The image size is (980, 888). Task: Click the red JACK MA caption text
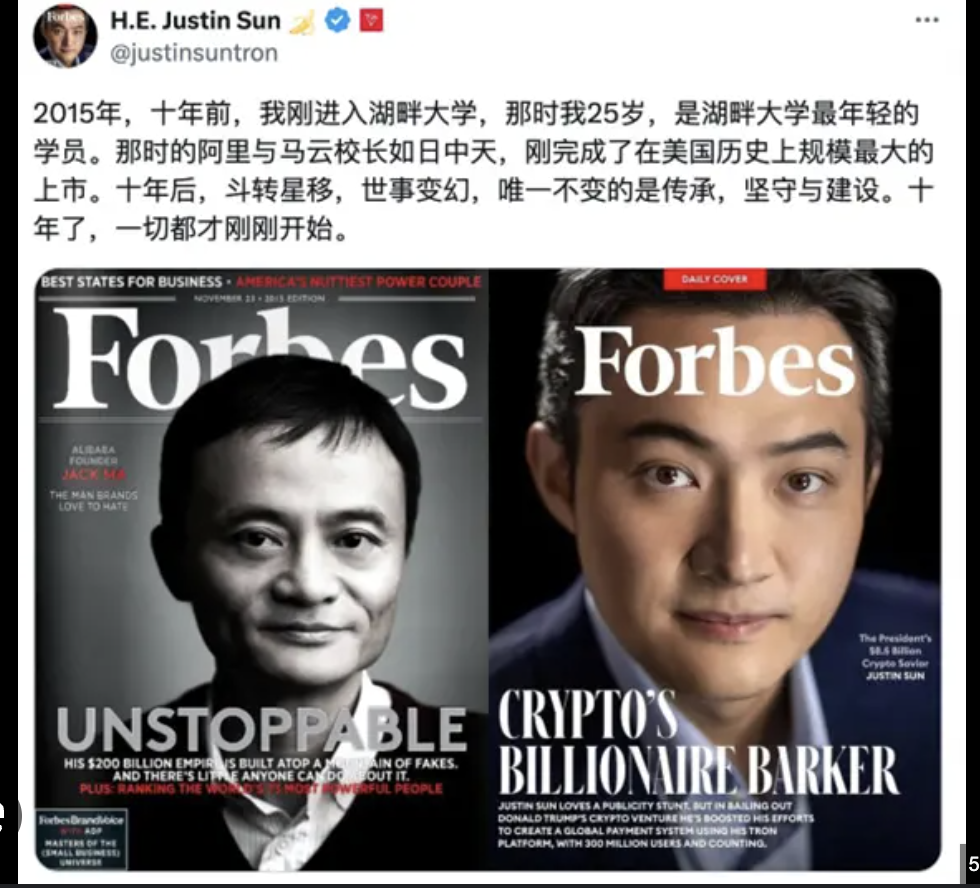click(x=94, y=474)
